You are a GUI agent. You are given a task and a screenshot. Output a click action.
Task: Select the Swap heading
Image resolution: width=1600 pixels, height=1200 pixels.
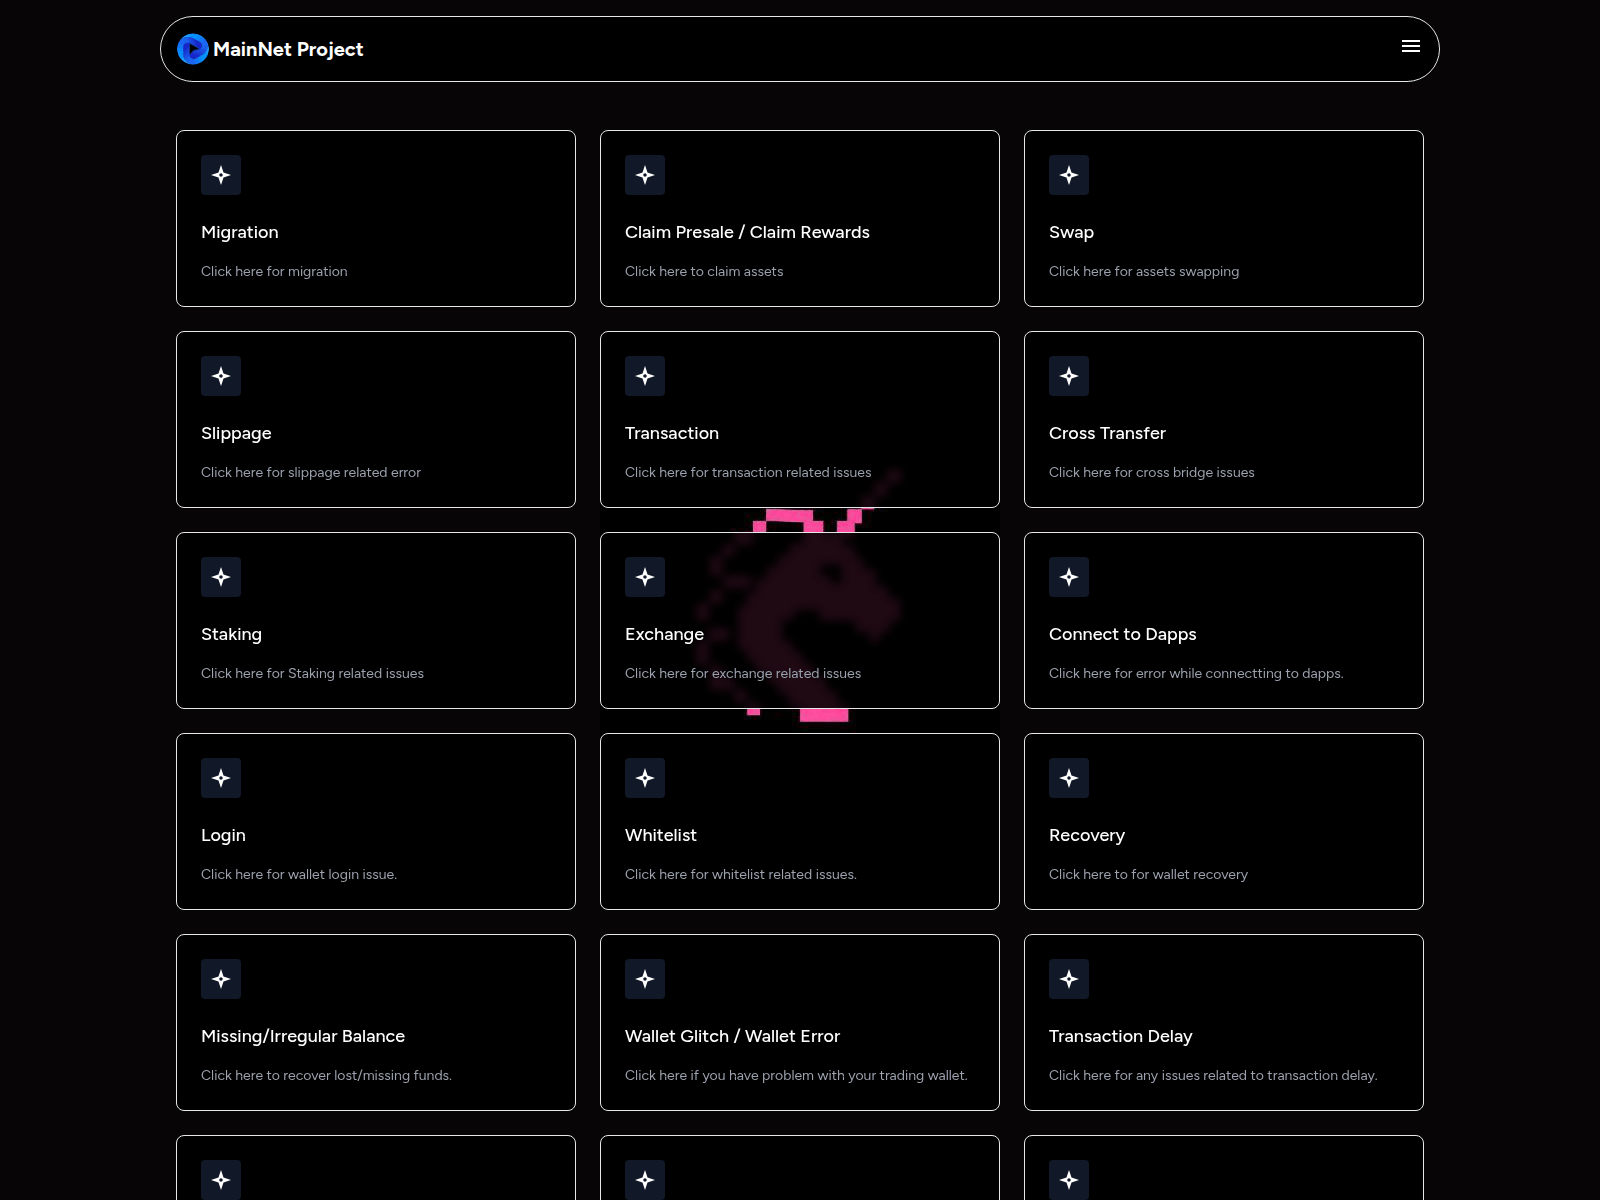coord(1071,232)
